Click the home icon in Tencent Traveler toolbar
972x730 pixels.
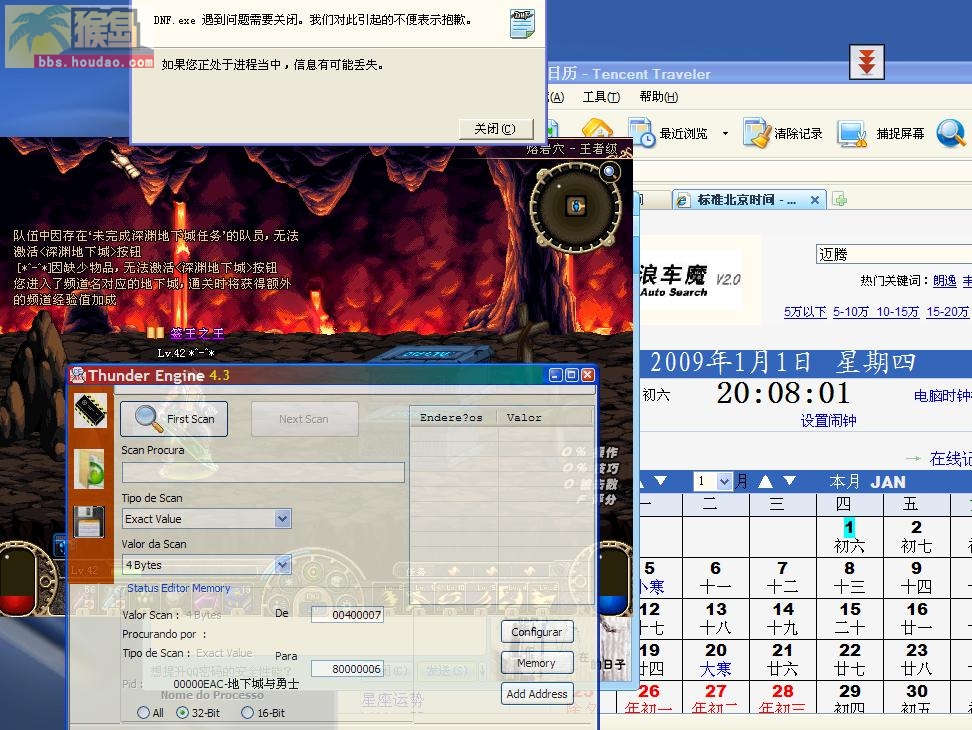coord(597,129)
